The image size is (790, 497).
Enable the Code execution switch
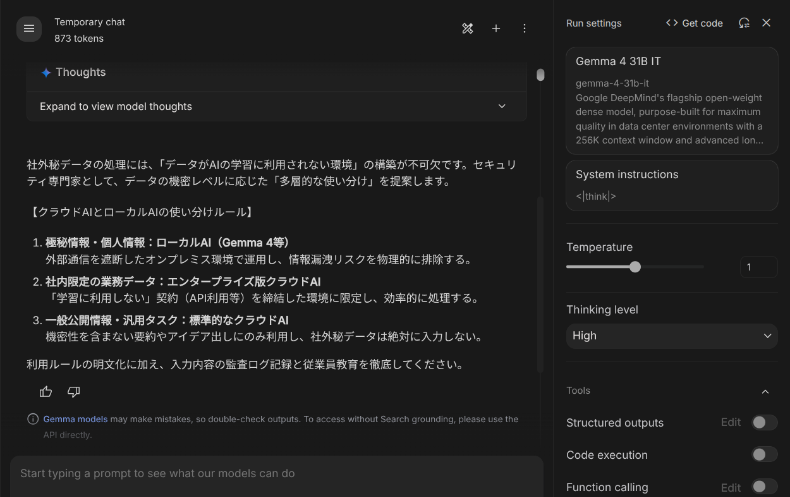(764, 455)
